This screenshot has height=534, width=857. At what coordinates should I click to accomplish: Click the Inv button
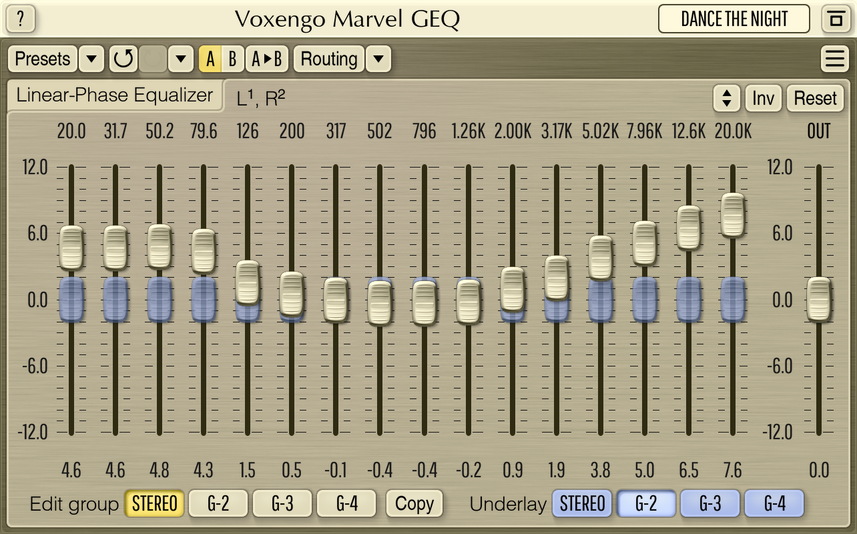[764, 98]
